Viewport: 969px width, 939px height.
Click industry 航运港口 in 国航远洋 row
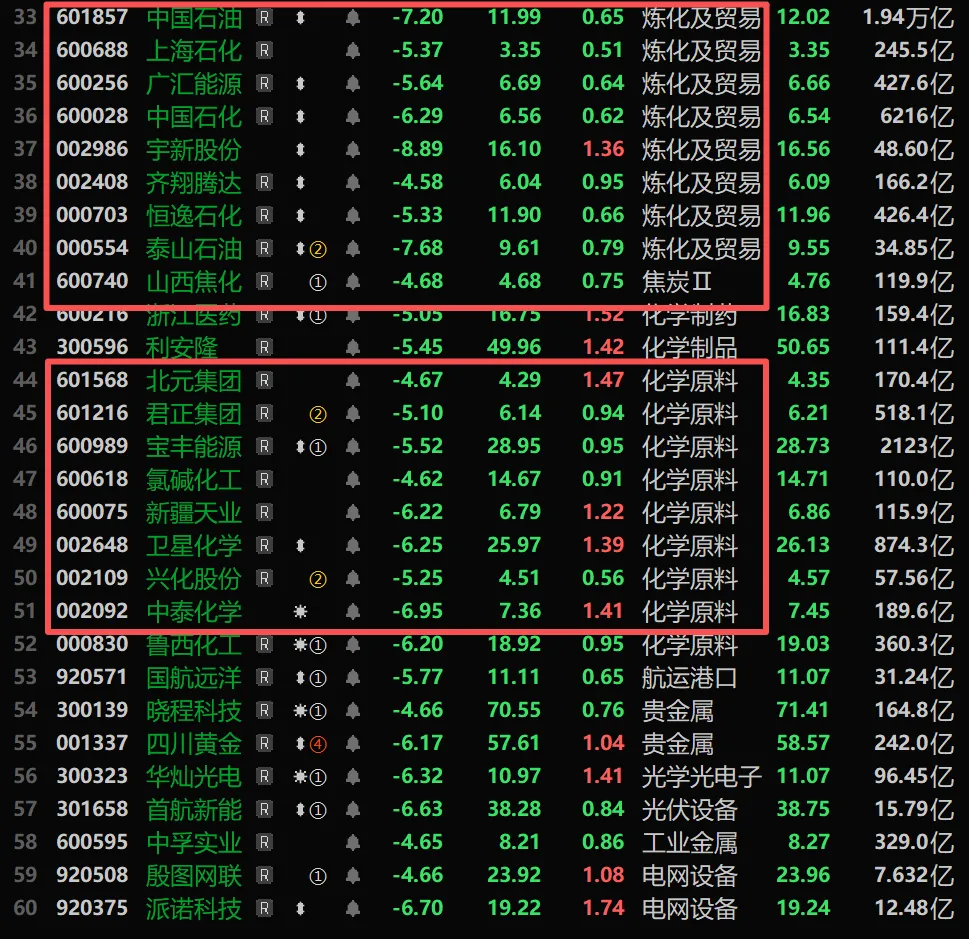690,678
